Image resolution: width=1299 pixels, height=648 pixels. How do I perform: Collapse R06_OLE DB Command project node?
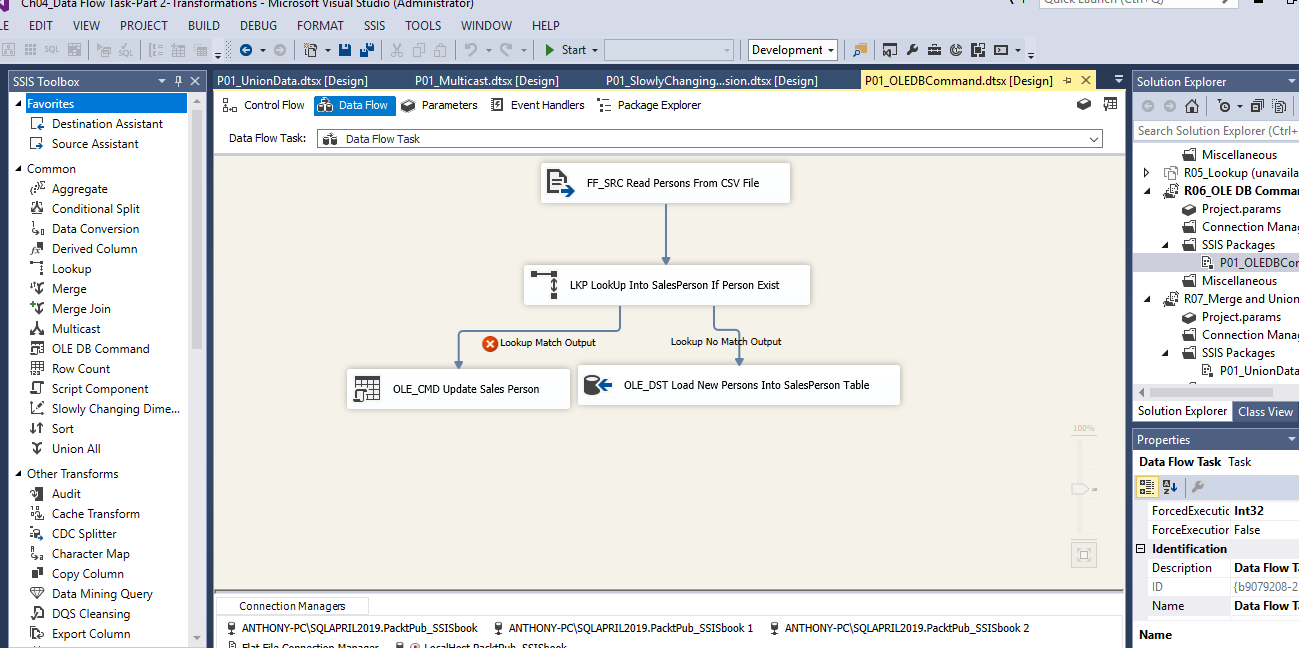click(1147, 191)
